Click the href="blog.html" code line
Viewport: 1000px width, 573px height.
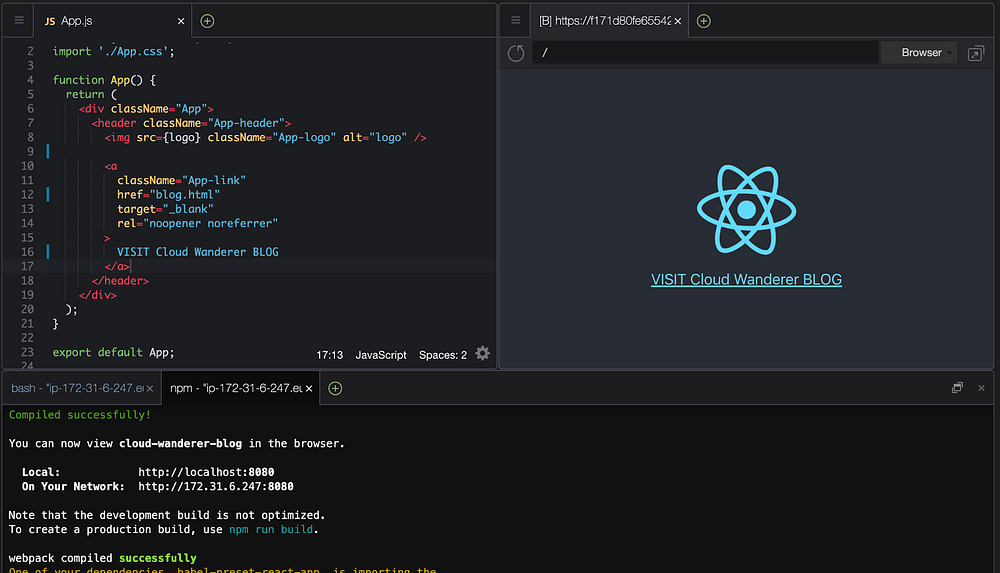pyautogui.click(x=168, y=195)
